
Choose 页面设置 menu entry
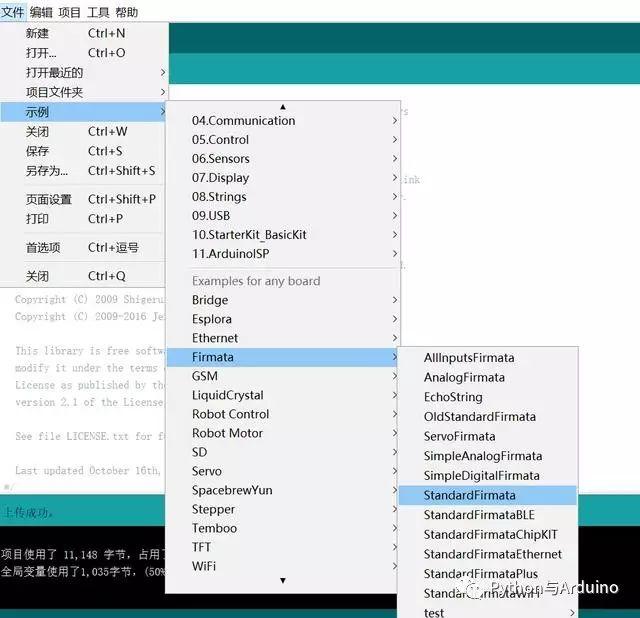84,199
